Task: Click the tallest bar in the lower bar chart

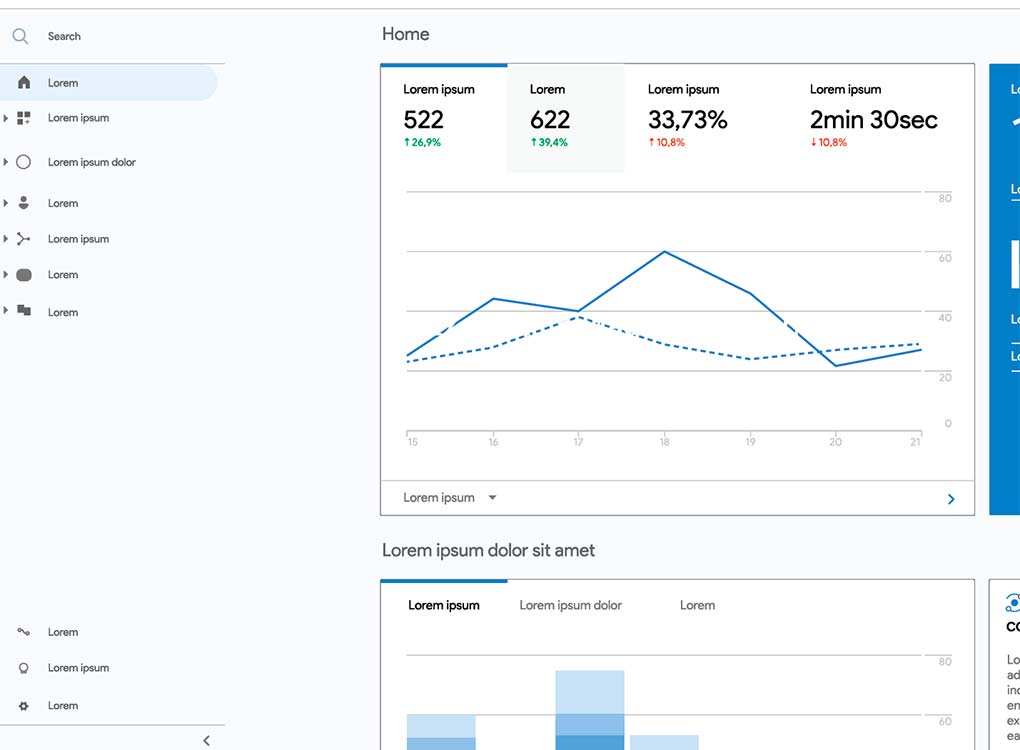Action: pos(589,710)
